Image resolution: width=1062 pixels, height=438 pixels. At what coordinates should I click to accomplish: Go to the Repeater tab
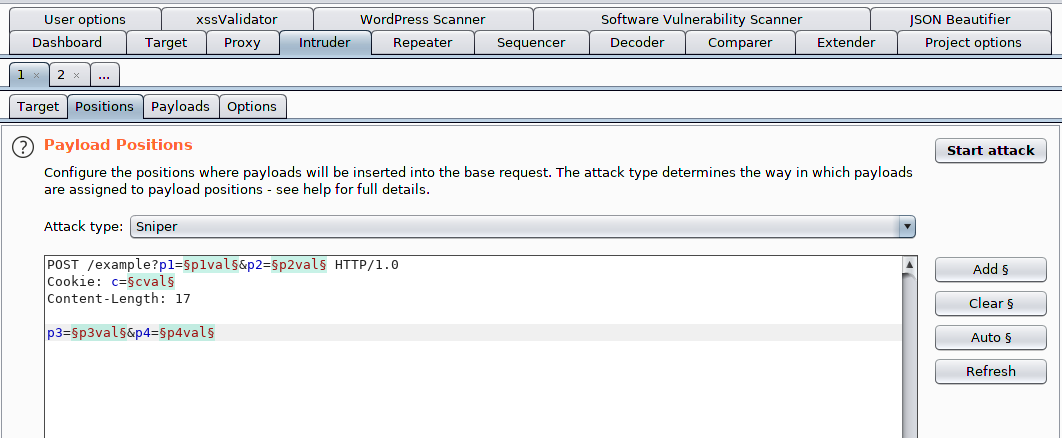422,42
